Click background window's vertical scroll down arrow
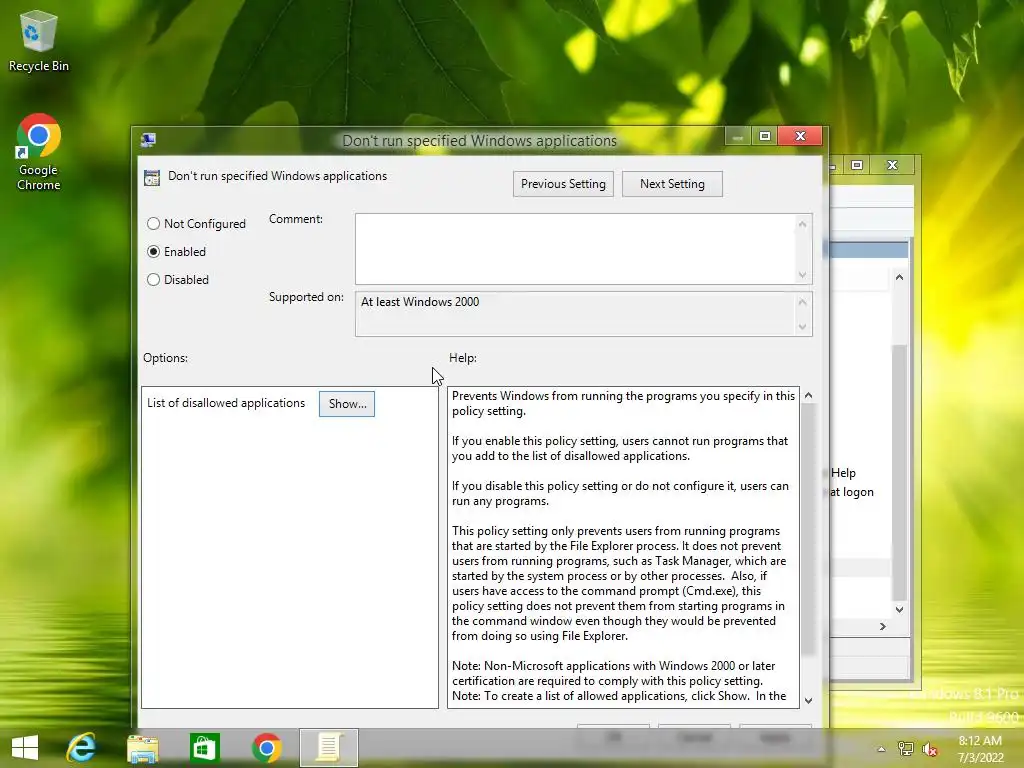The image size is (1024, 768). [899, 609]
